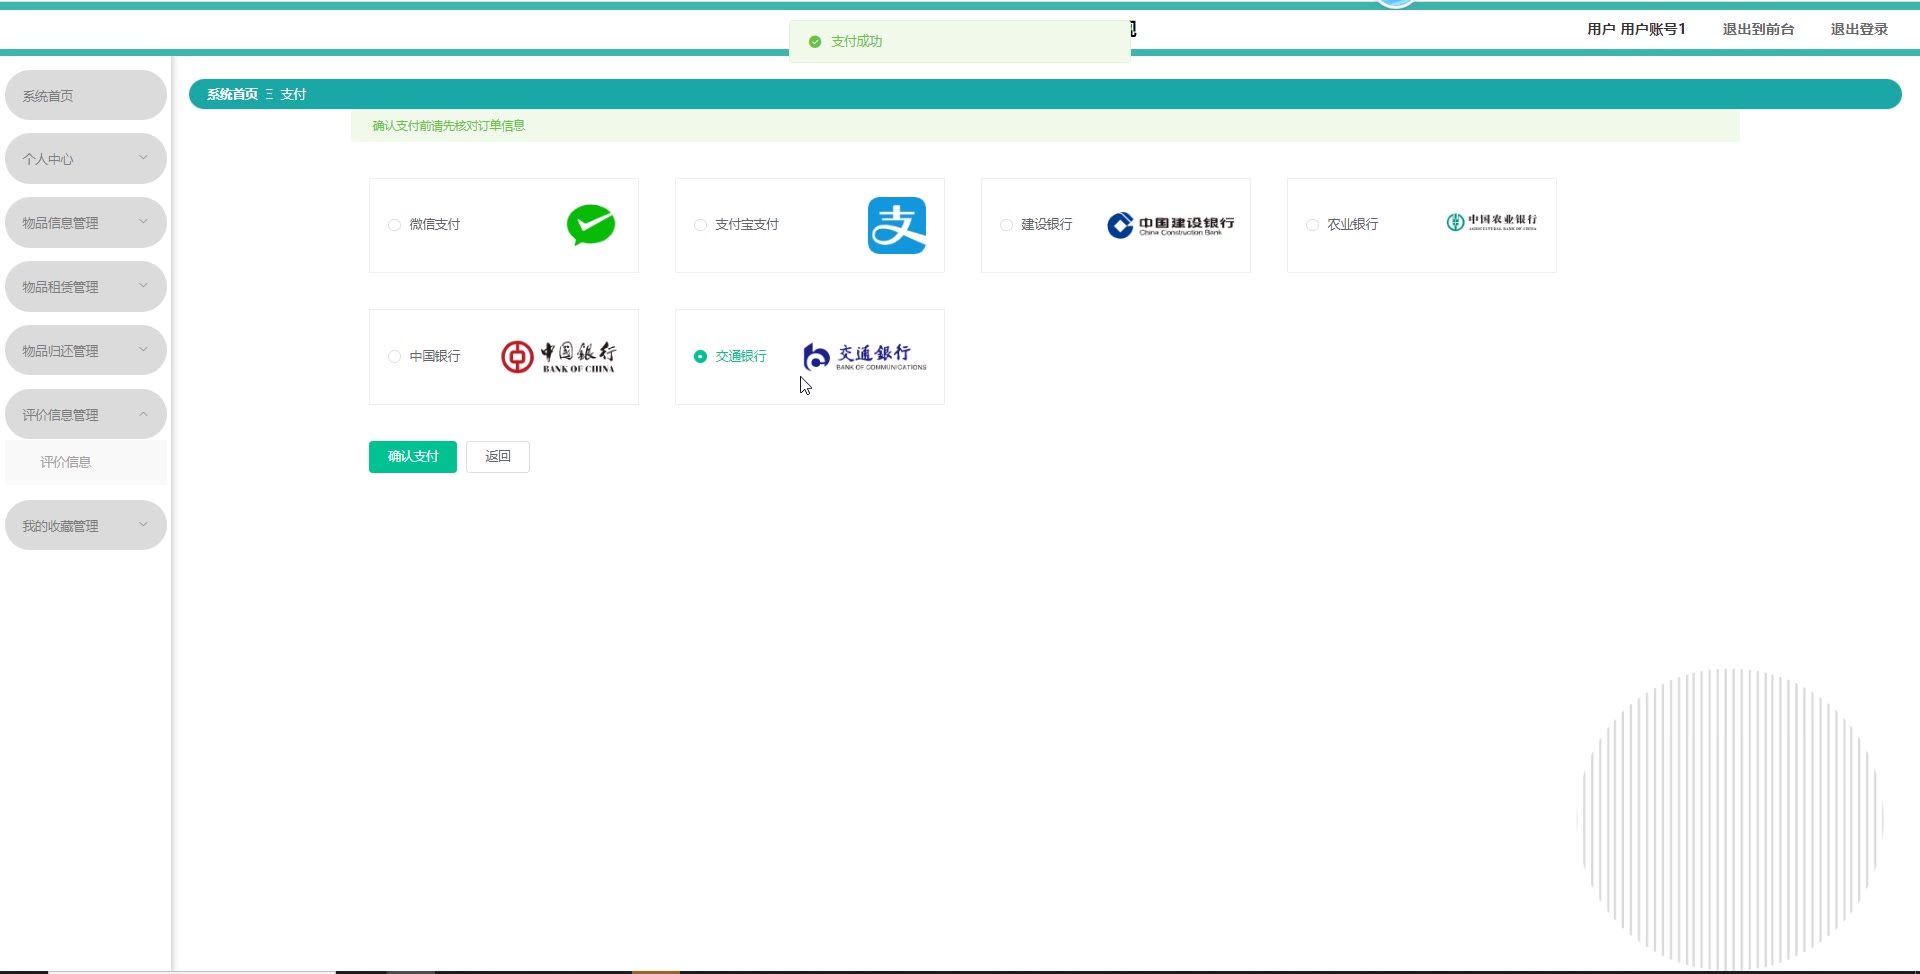
Task: Expand the 物品归还管理 menu chevron
Action: pyautogui.click(x=143, y=350)
